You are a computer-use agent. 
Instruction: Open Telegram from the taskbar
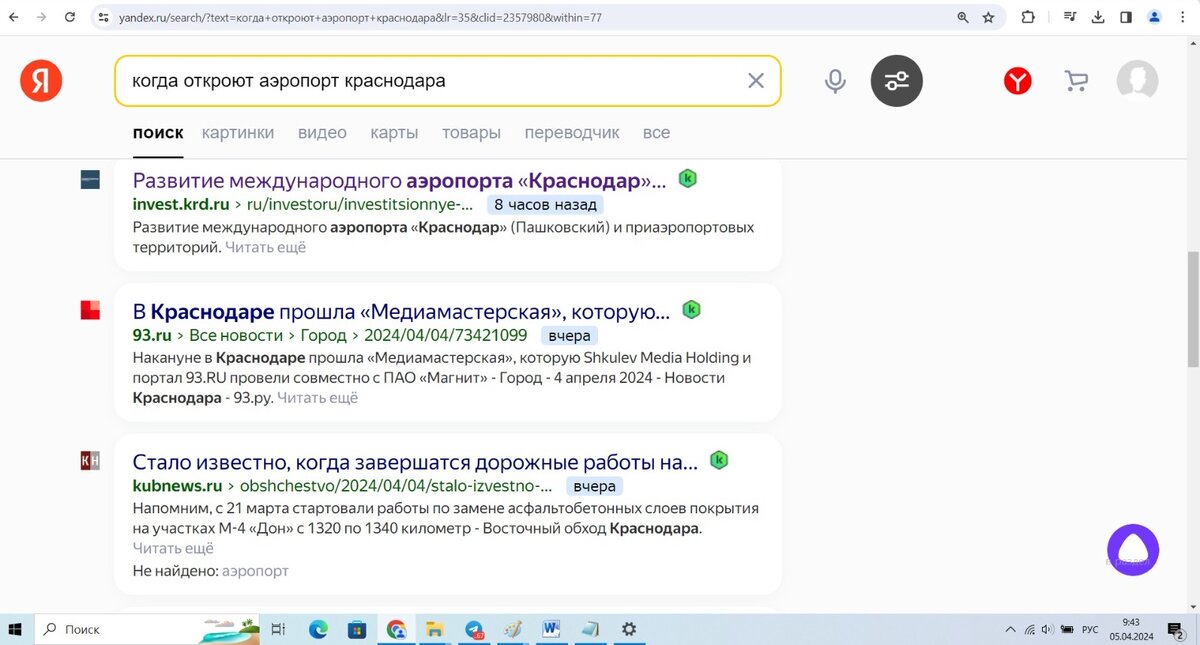(x=474, y=630)
